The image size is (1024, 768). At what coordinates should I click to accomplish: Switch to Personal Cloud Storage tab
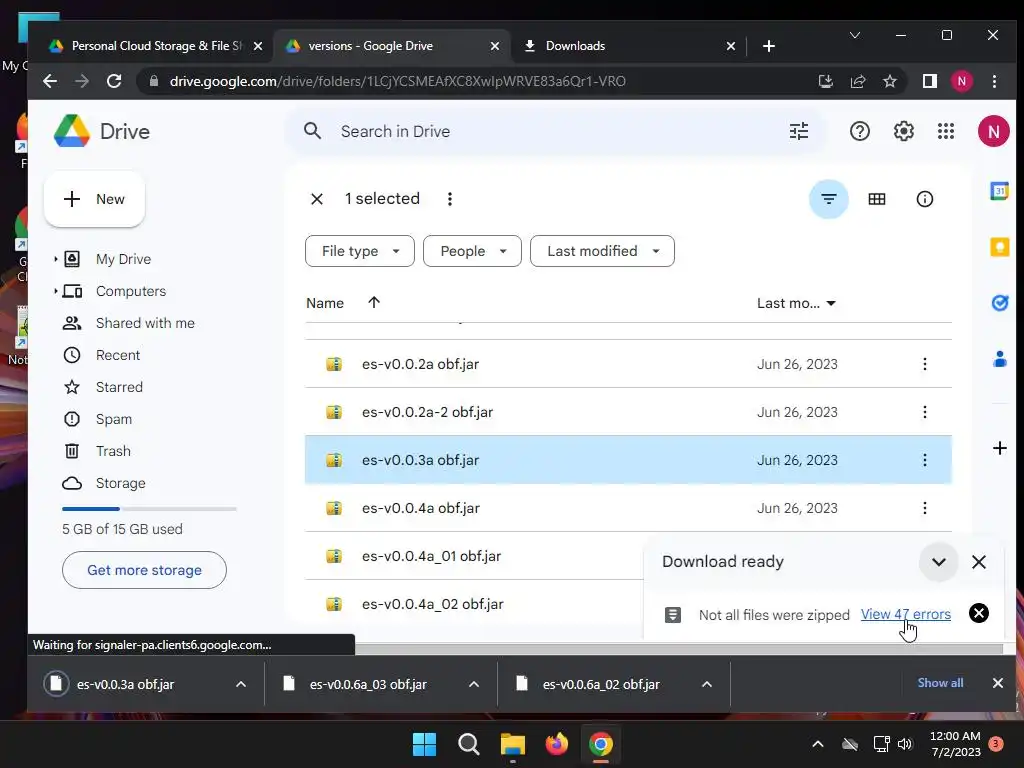tap(155, 46)
